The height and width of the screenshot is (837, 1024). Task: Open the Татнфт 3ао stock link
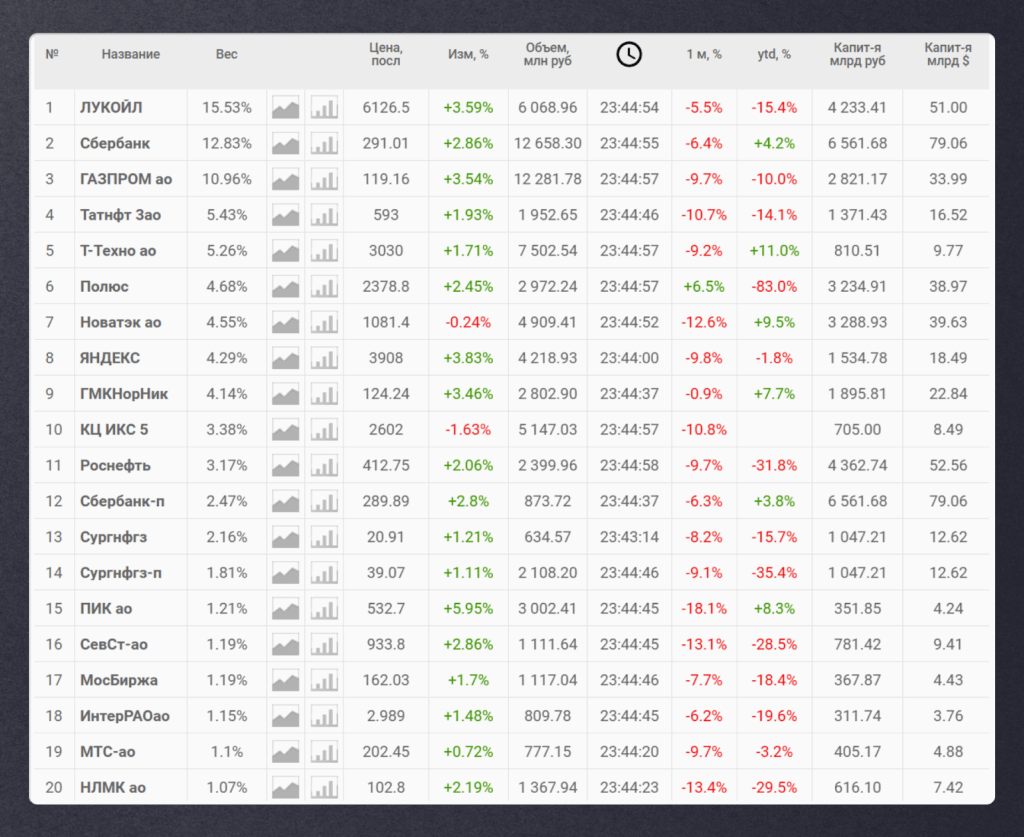(x=120, y=215)
